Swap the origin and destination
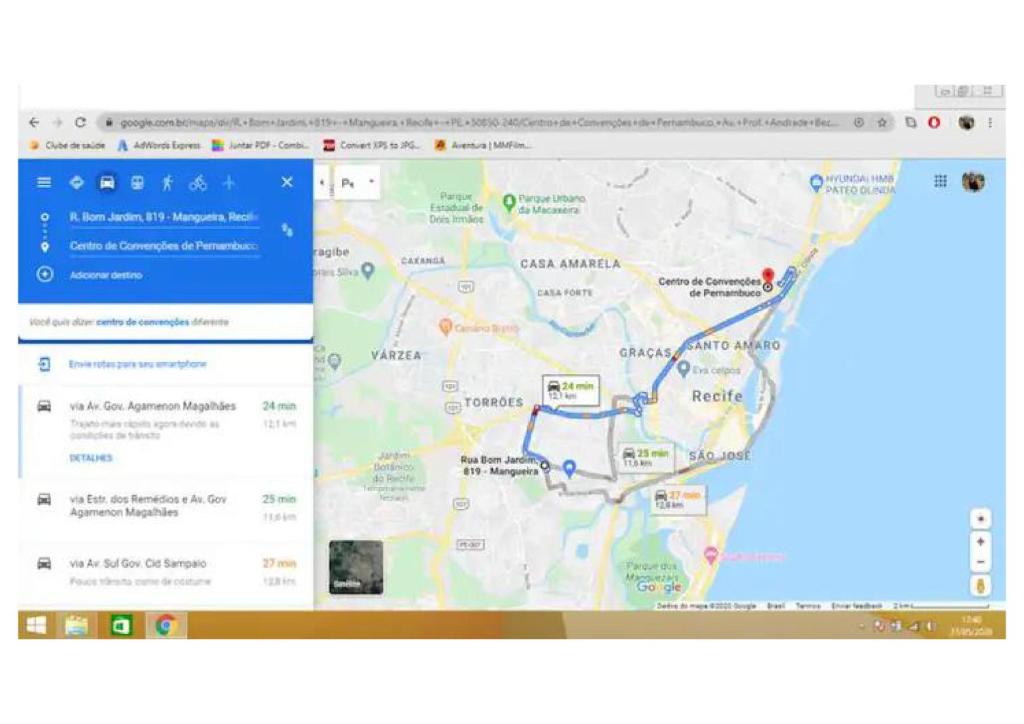The image size is (1024, 724). click(x=287, y=230)
